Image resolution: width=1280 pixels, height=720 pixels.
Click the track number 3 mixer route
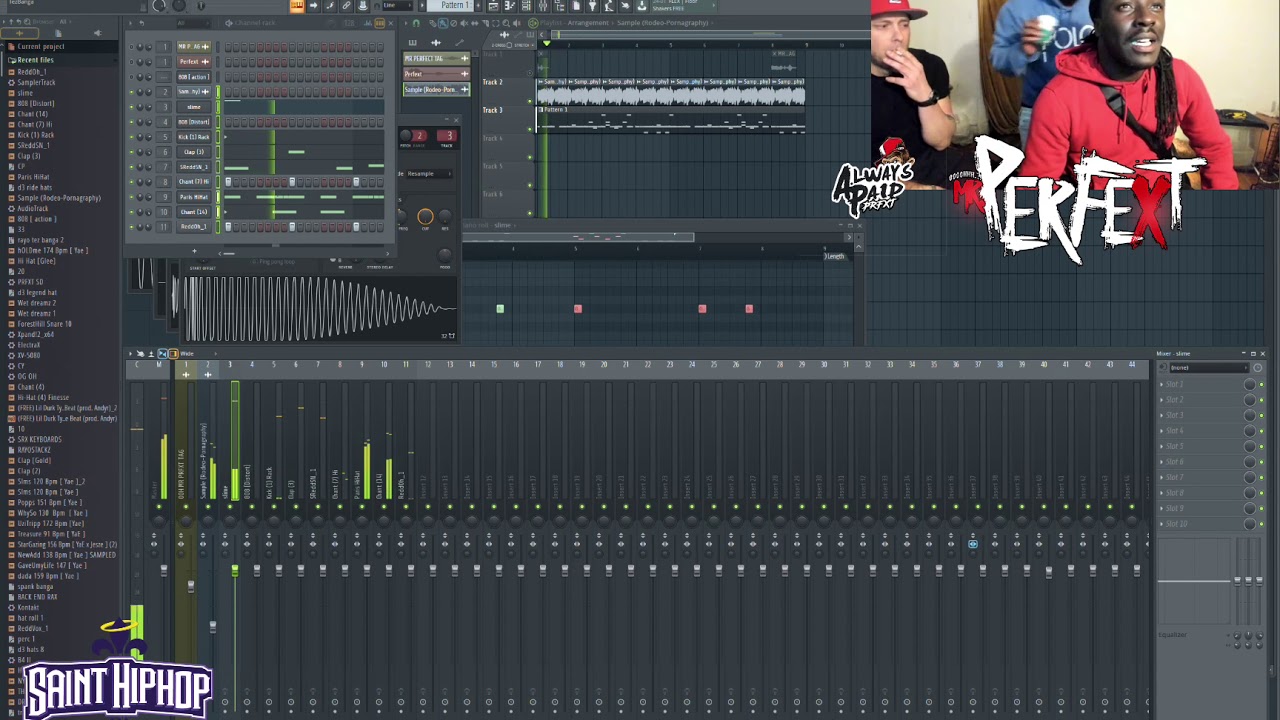point(449,136)
